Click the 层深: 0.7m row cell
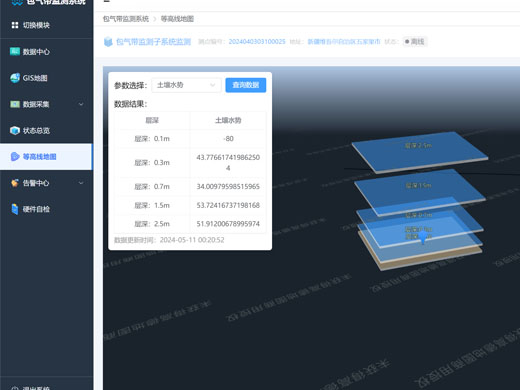Image resolution: width=520 pixels, height=390 pixels. click(152, 187)
